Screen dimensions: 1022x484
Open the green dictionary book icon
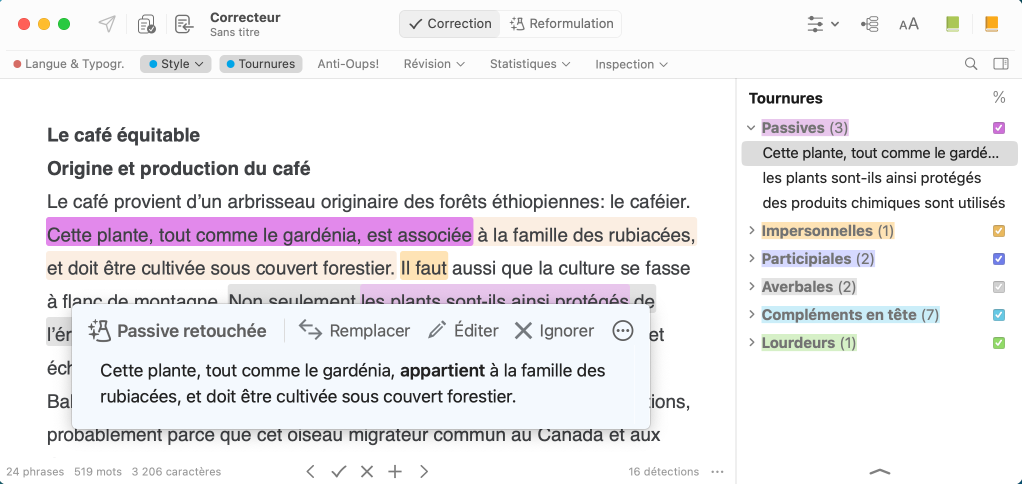click(952, 24)
